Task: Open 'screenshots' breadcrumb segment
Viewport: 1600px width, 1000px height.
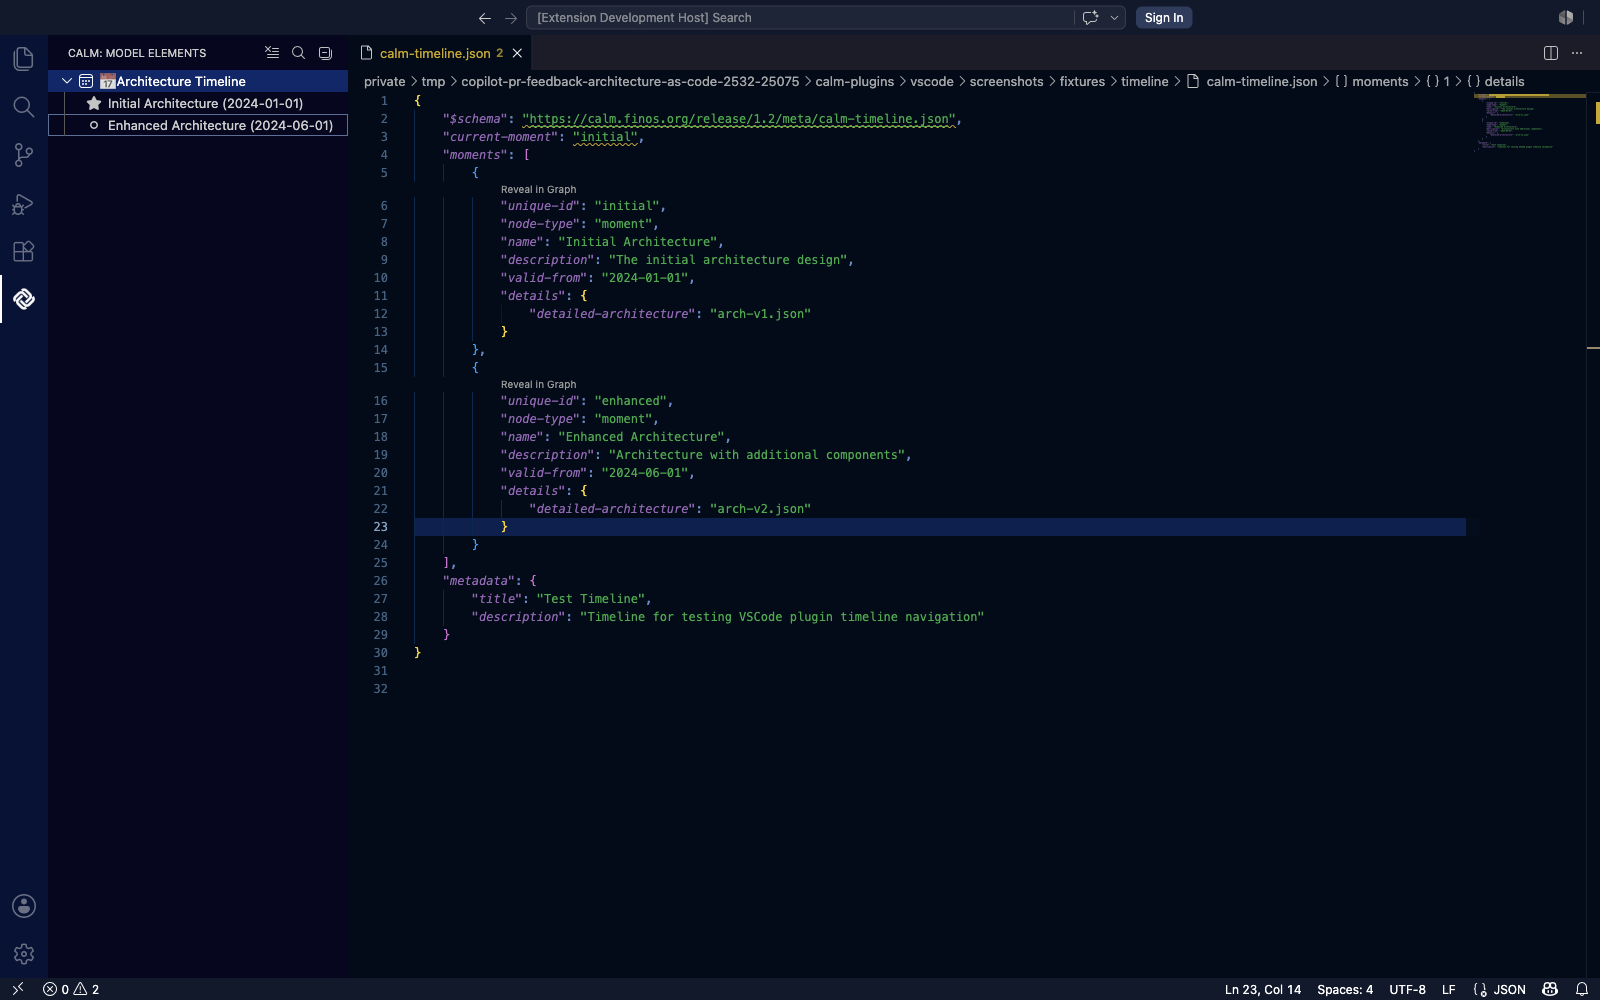Action: coord(1006,82)
